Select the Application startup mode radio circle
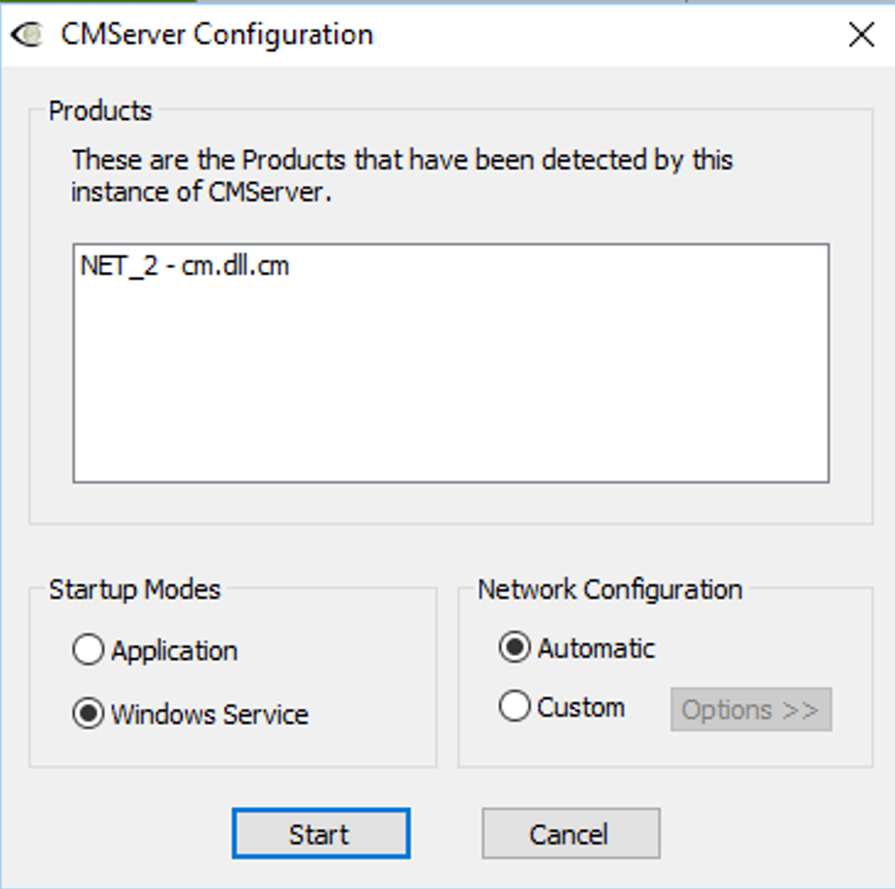Viewport: 895px width, 889px height. (88, 650)
